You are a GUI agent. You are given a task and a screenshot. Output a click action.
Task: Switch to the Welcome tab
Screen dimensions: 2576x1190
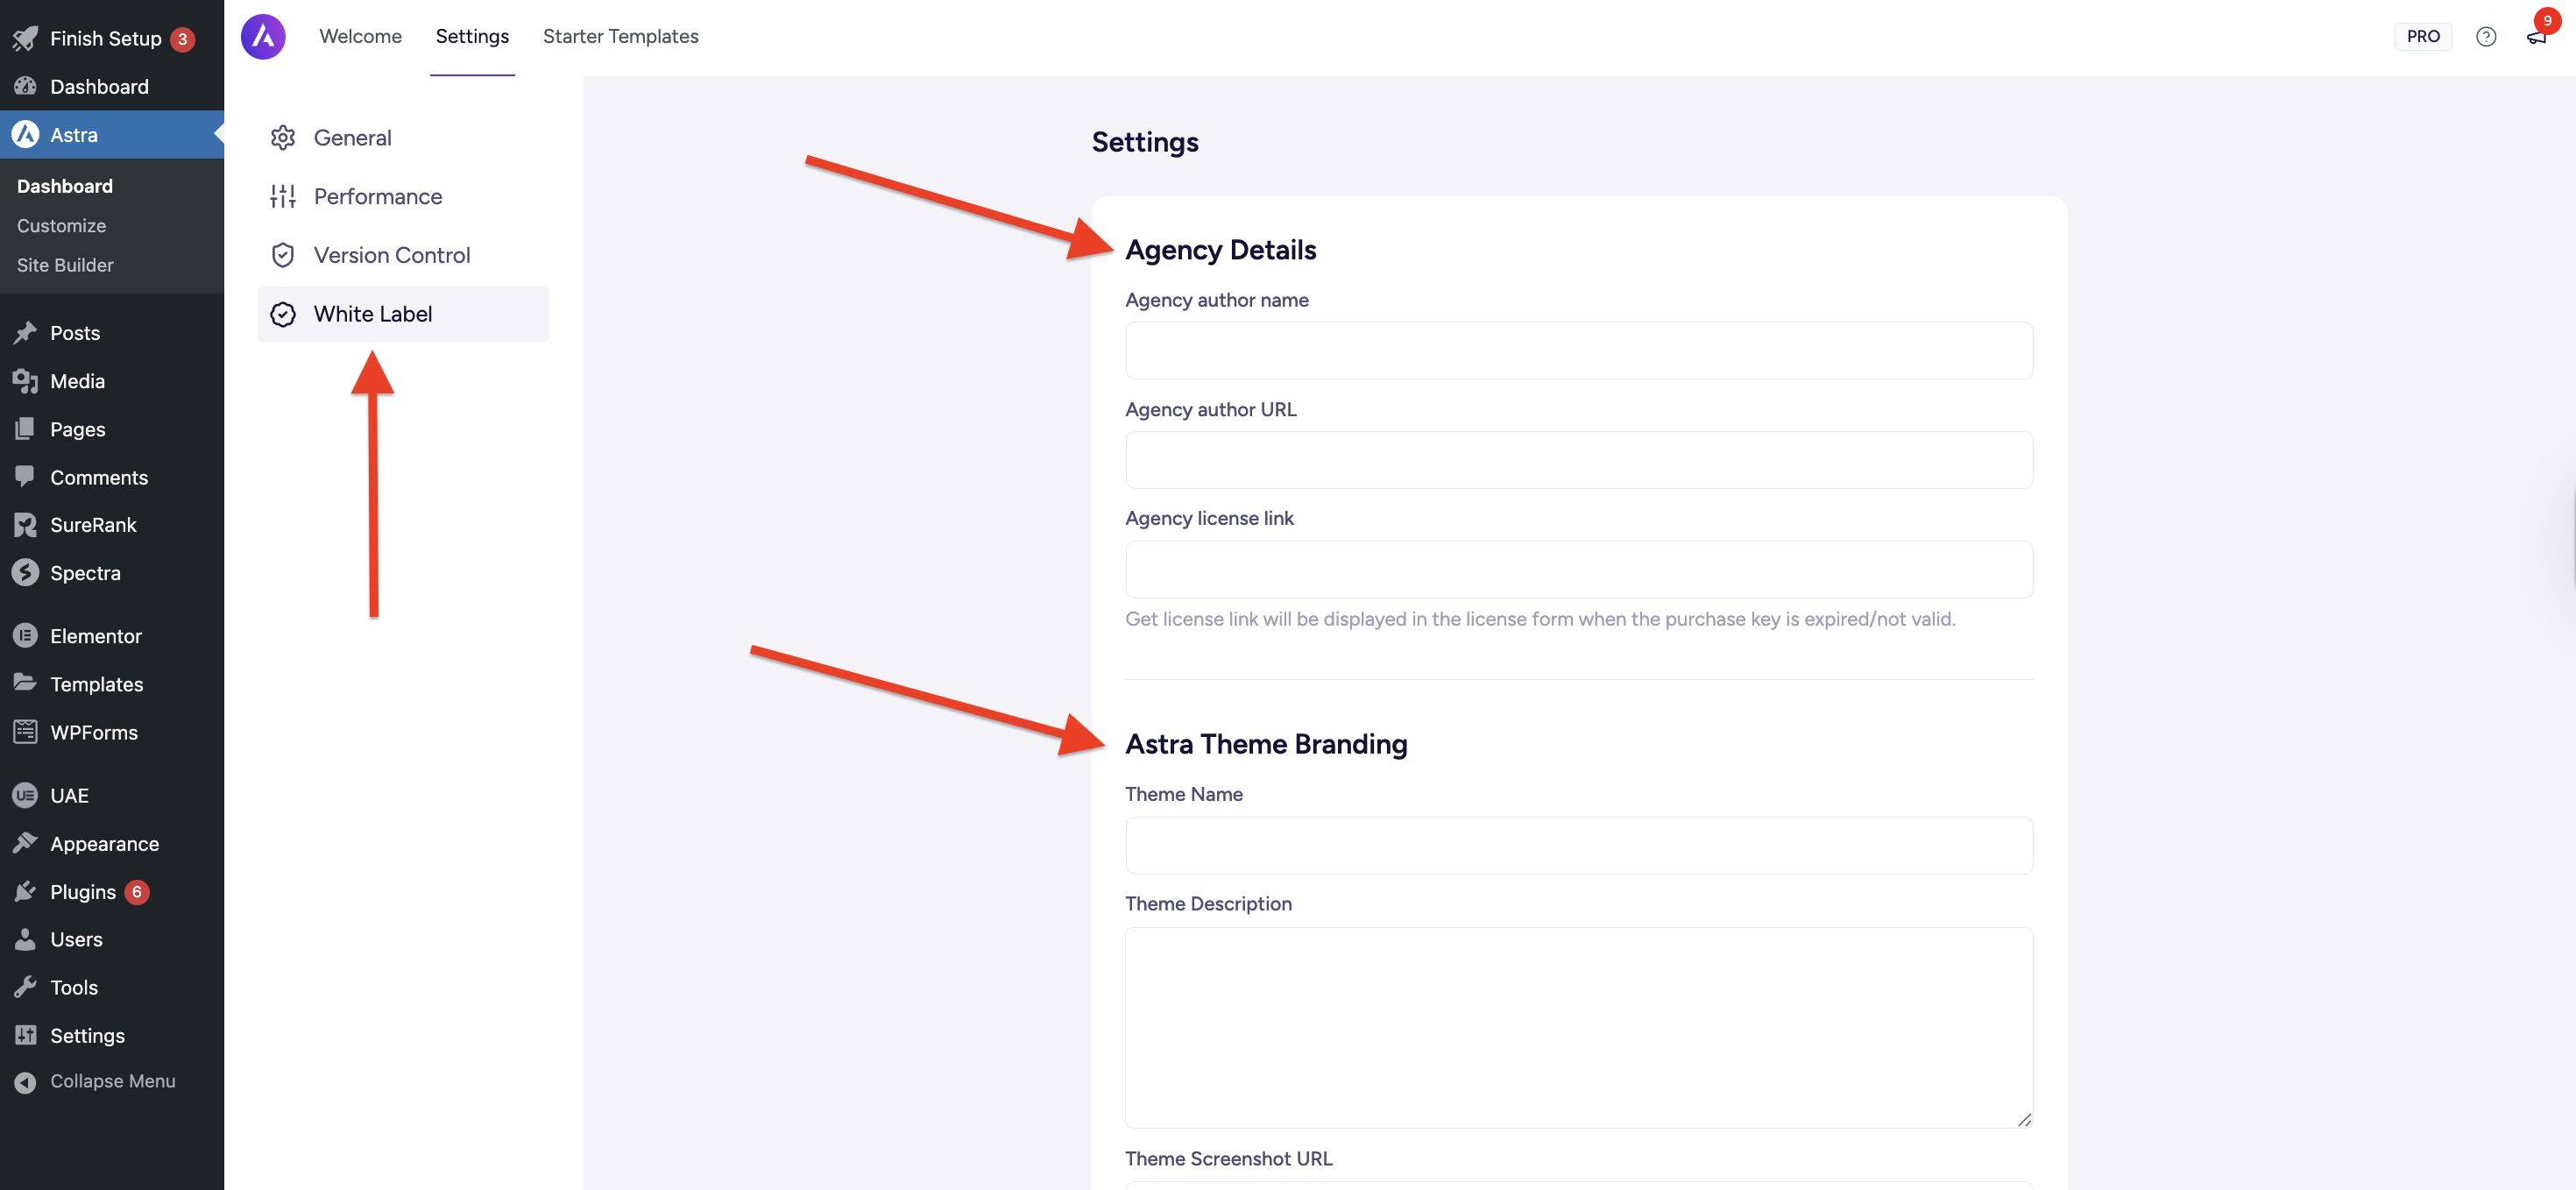coord(360,37)
